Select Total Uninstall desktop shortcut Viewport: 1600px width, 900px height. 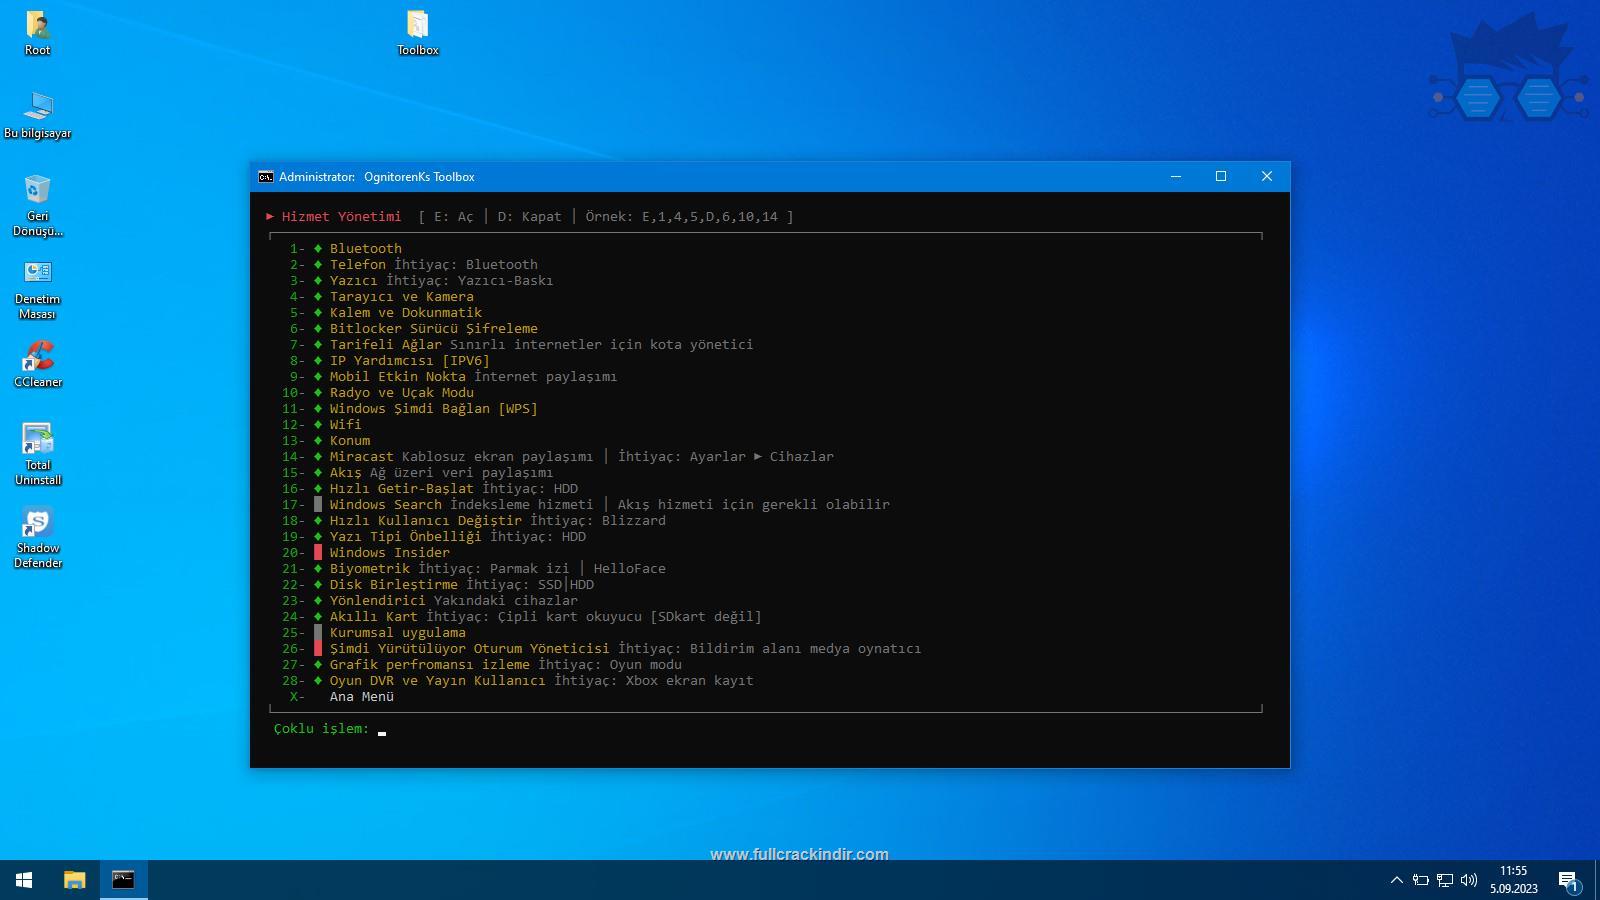37,454
